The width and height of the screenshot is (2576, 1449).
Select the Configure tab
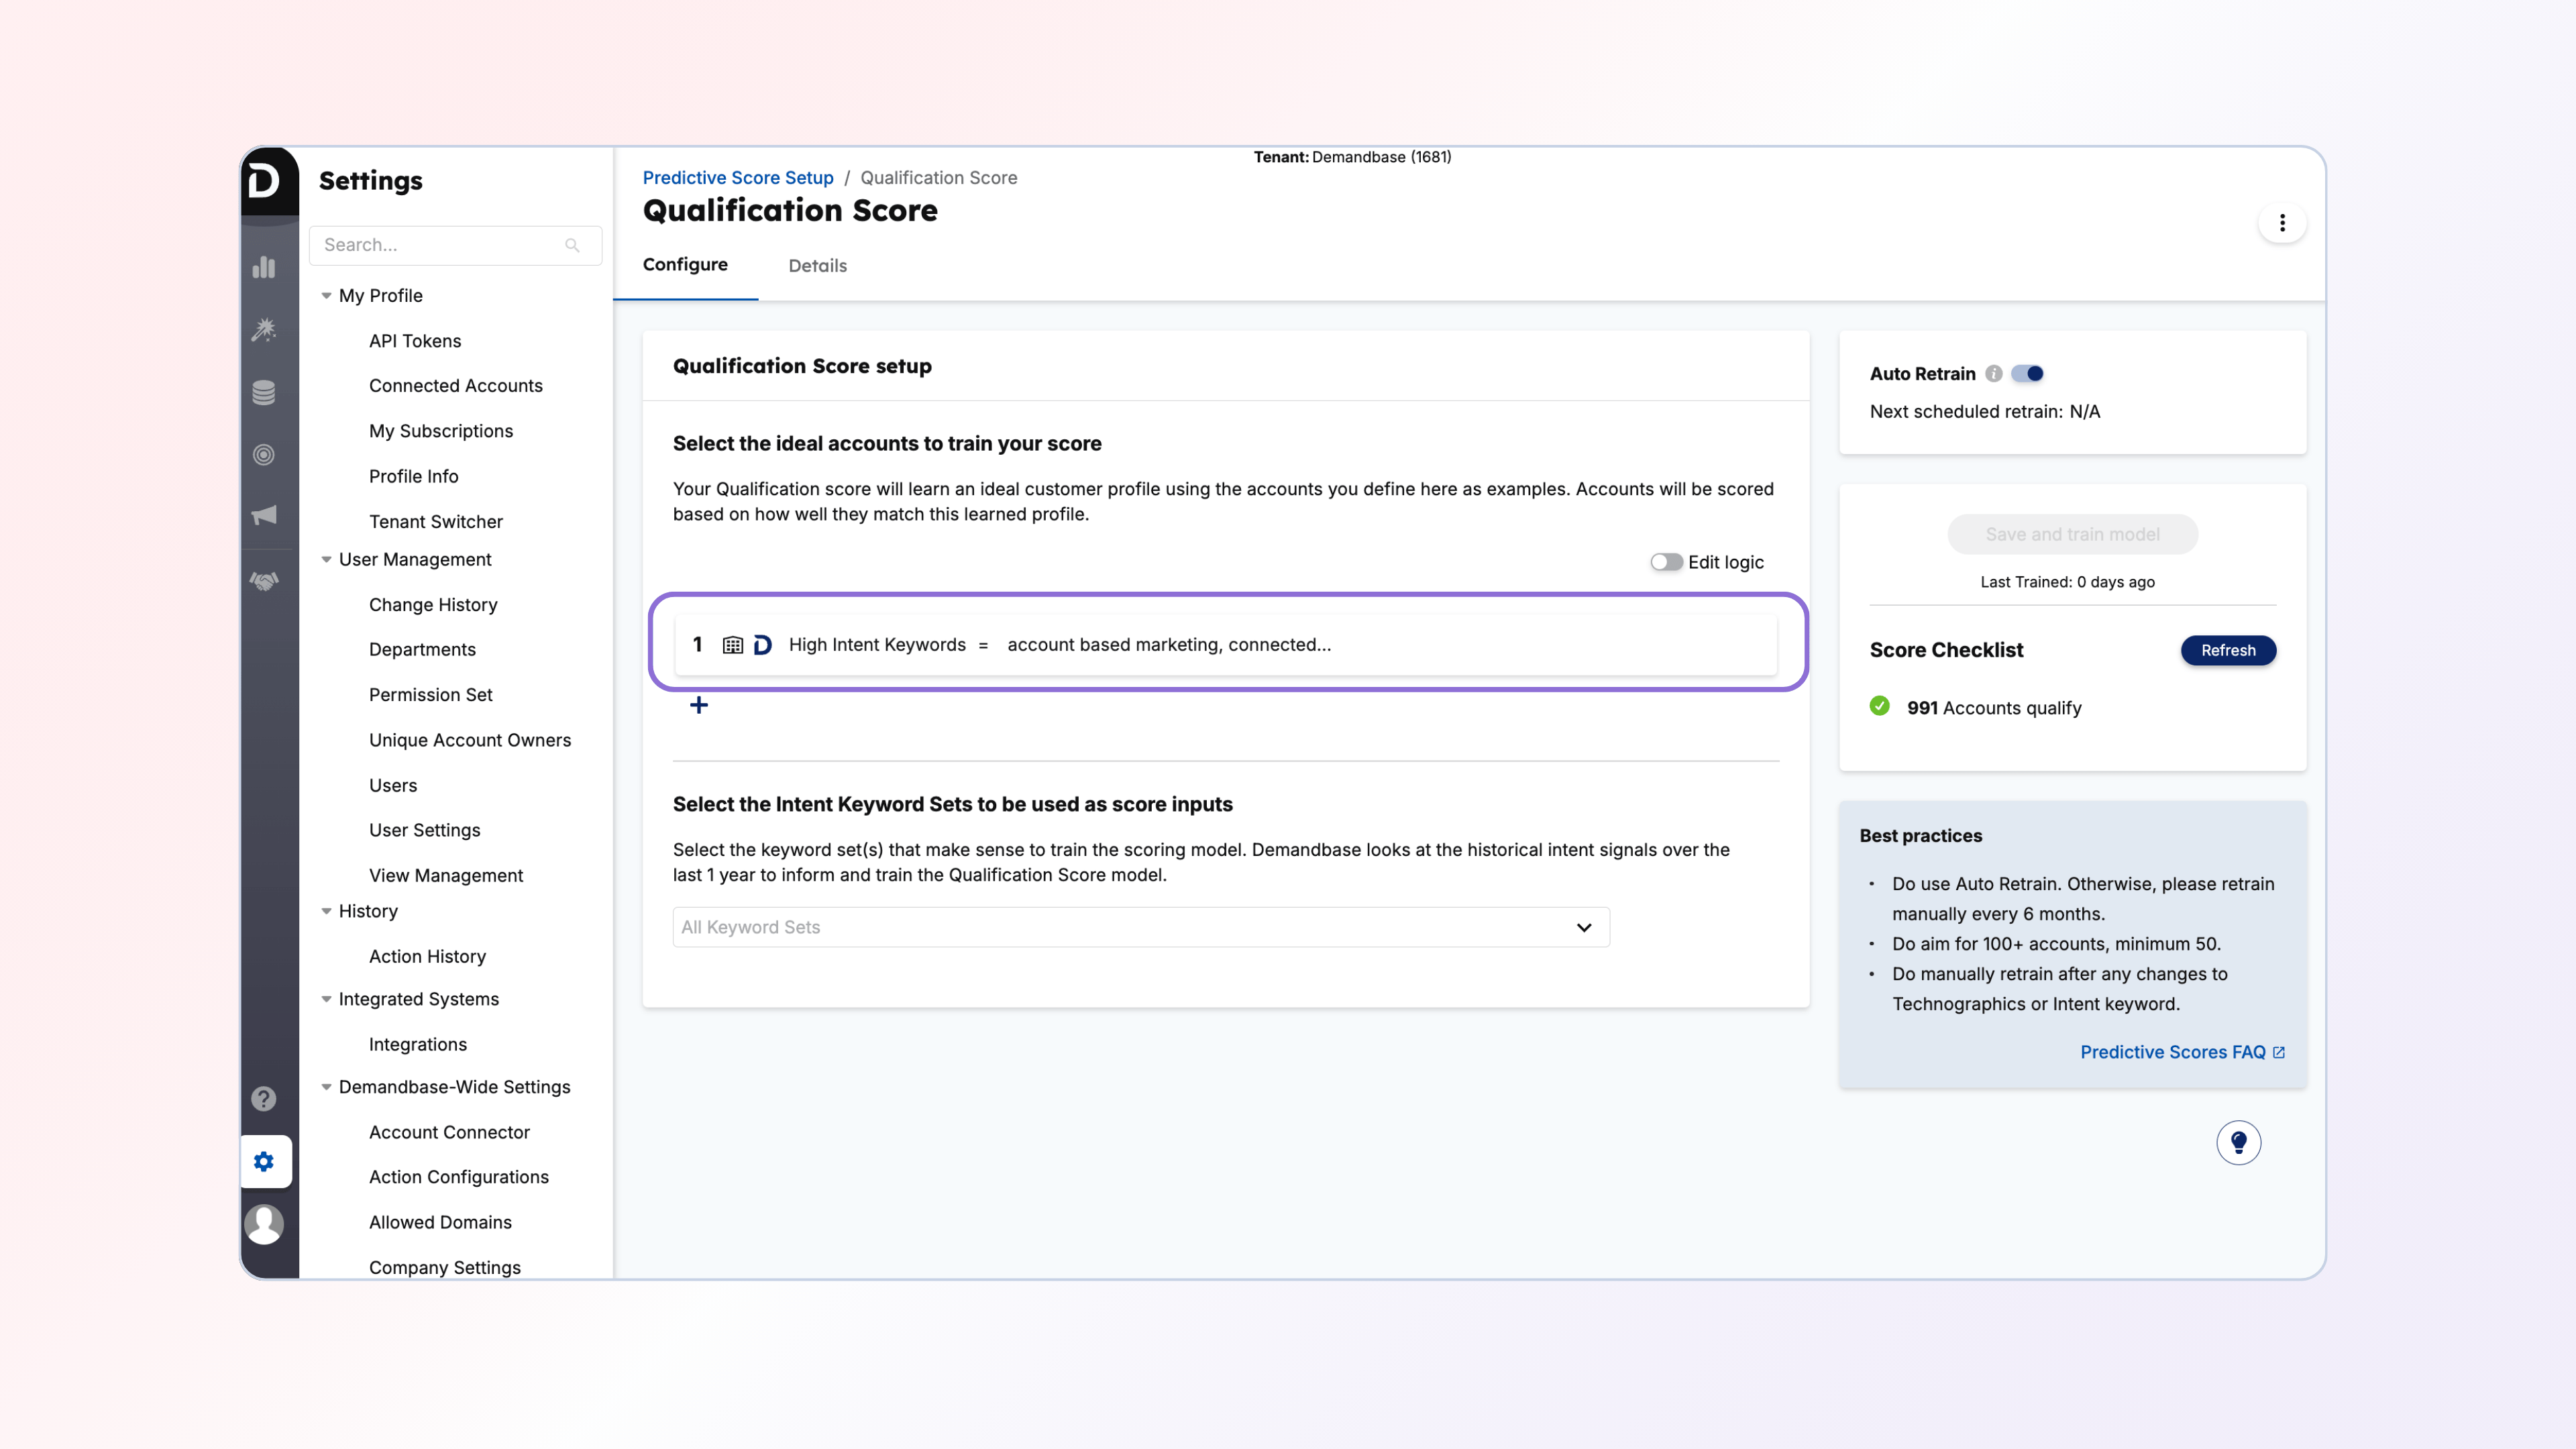pos(685,265)
